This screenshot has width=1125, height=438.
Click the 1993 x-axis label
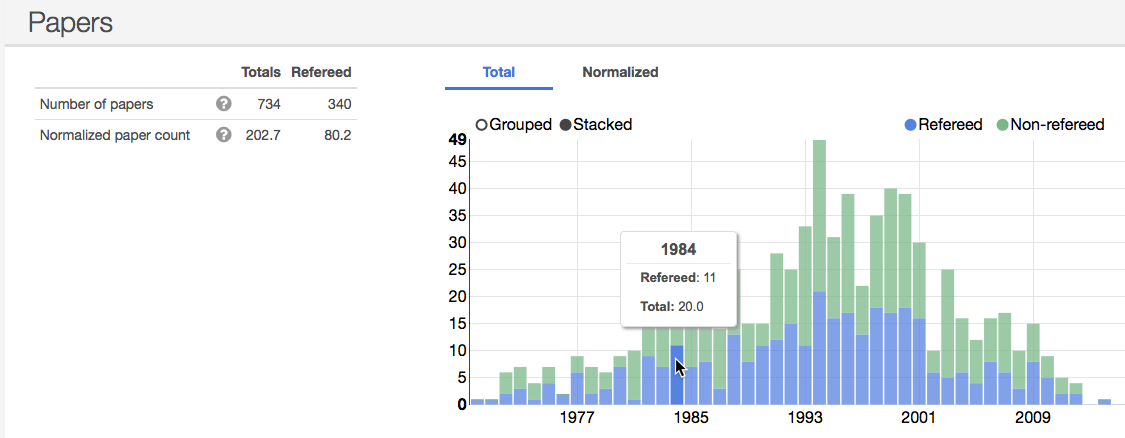(804, 418)
